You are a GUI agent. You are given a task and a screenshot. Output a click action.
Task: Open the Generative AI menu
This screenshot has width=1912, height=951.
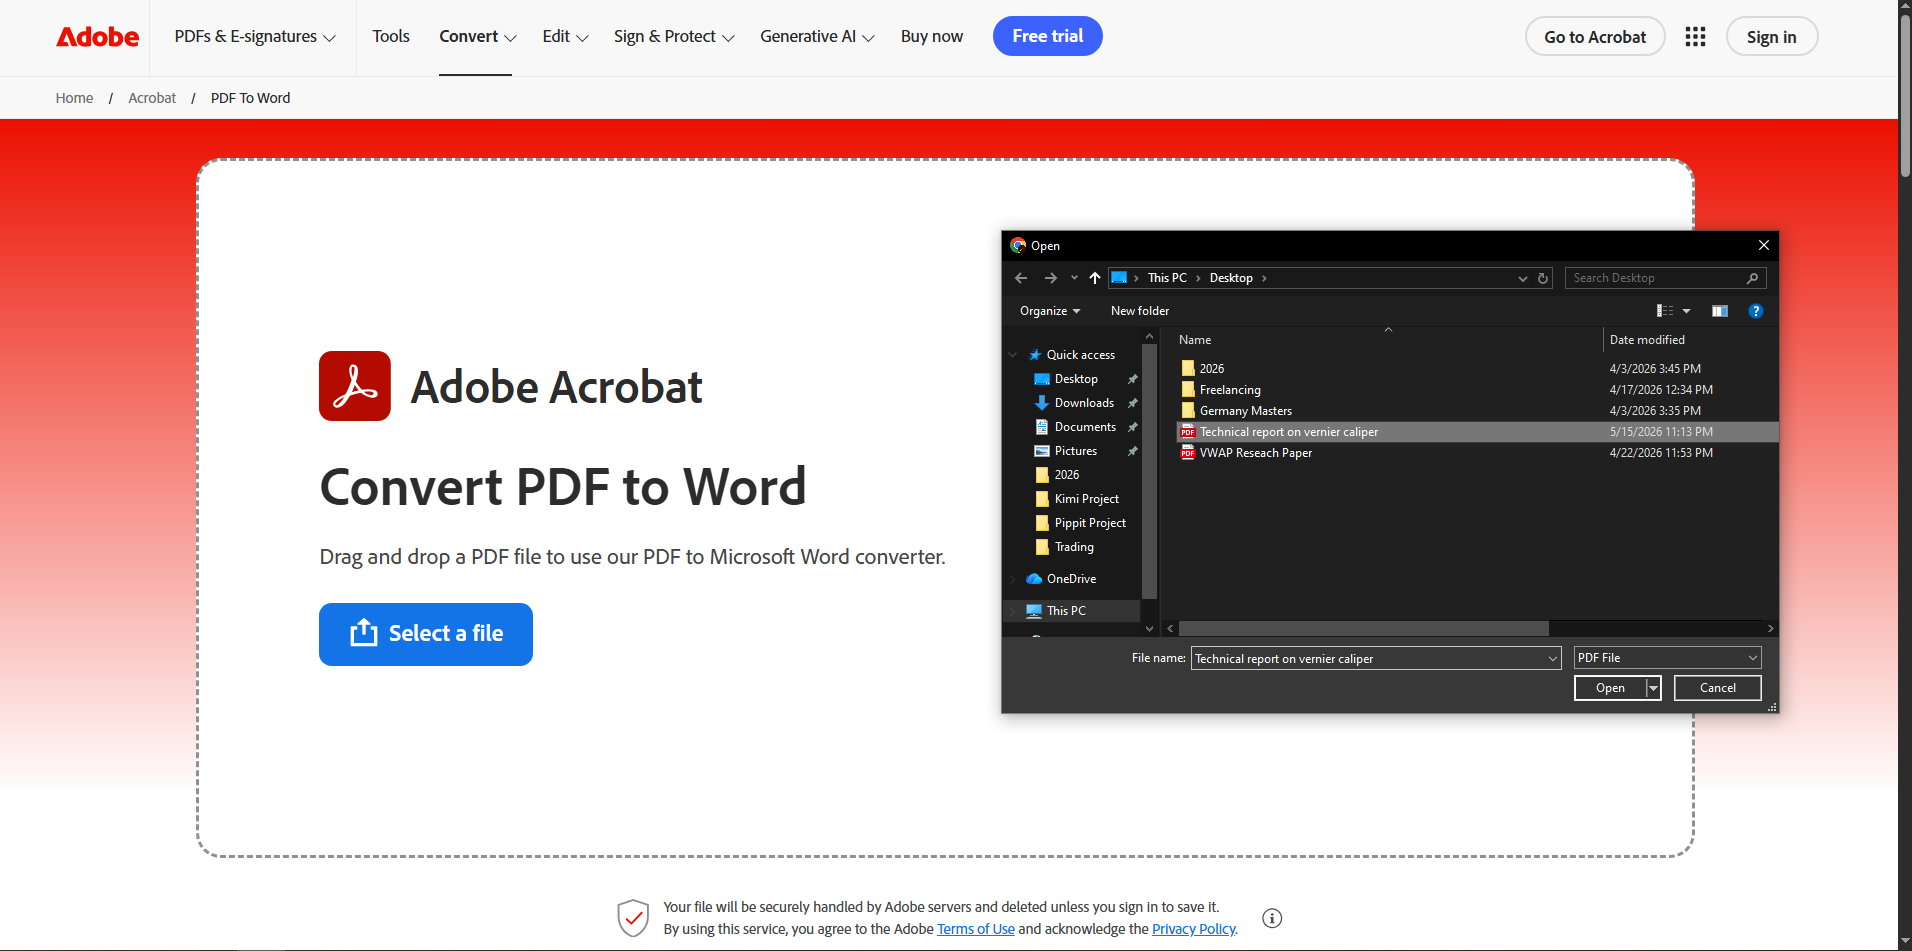click(x=817, y=37)
